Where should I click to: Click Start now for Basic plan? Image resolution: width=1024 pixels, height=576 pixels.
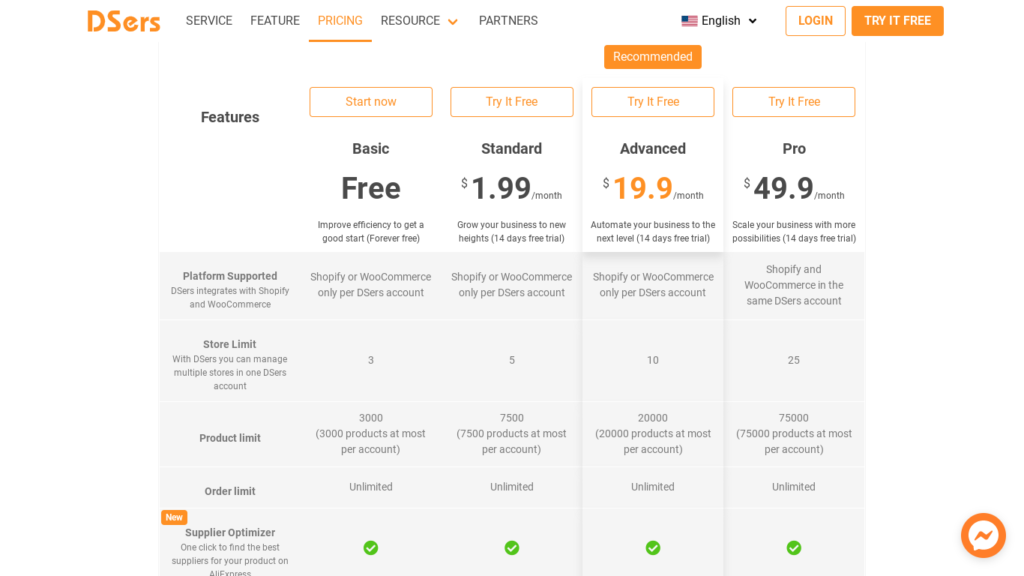tap(371, 102)
